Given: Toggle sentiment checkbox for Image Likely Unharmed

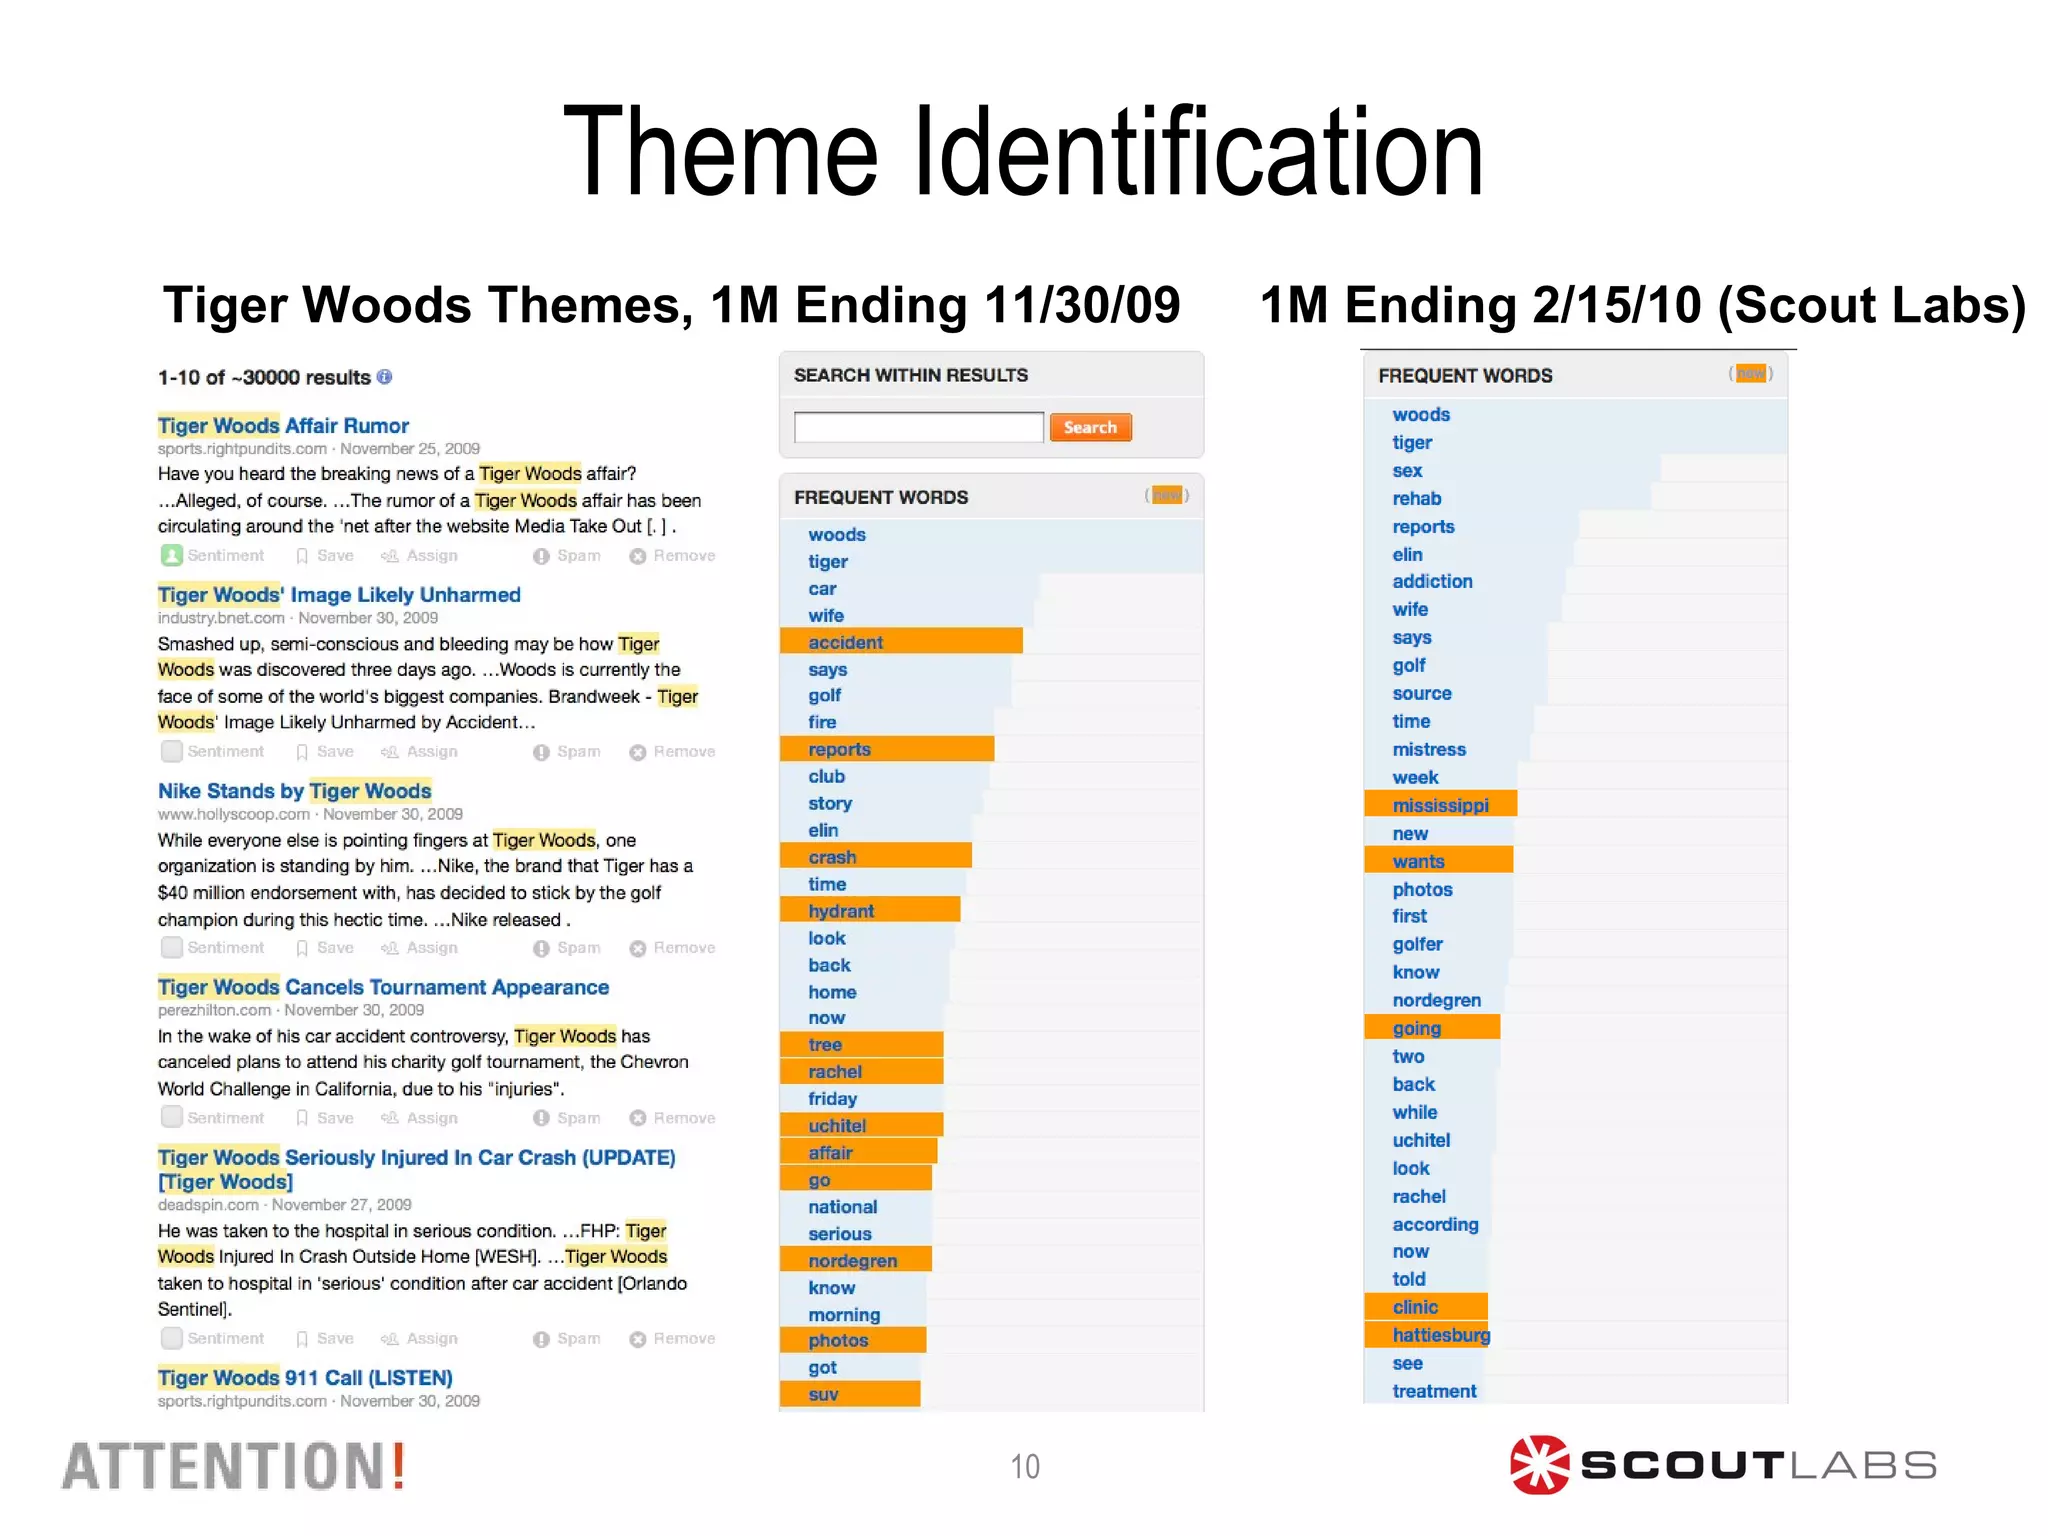Looking at the screenshot, I should (172, 751).
